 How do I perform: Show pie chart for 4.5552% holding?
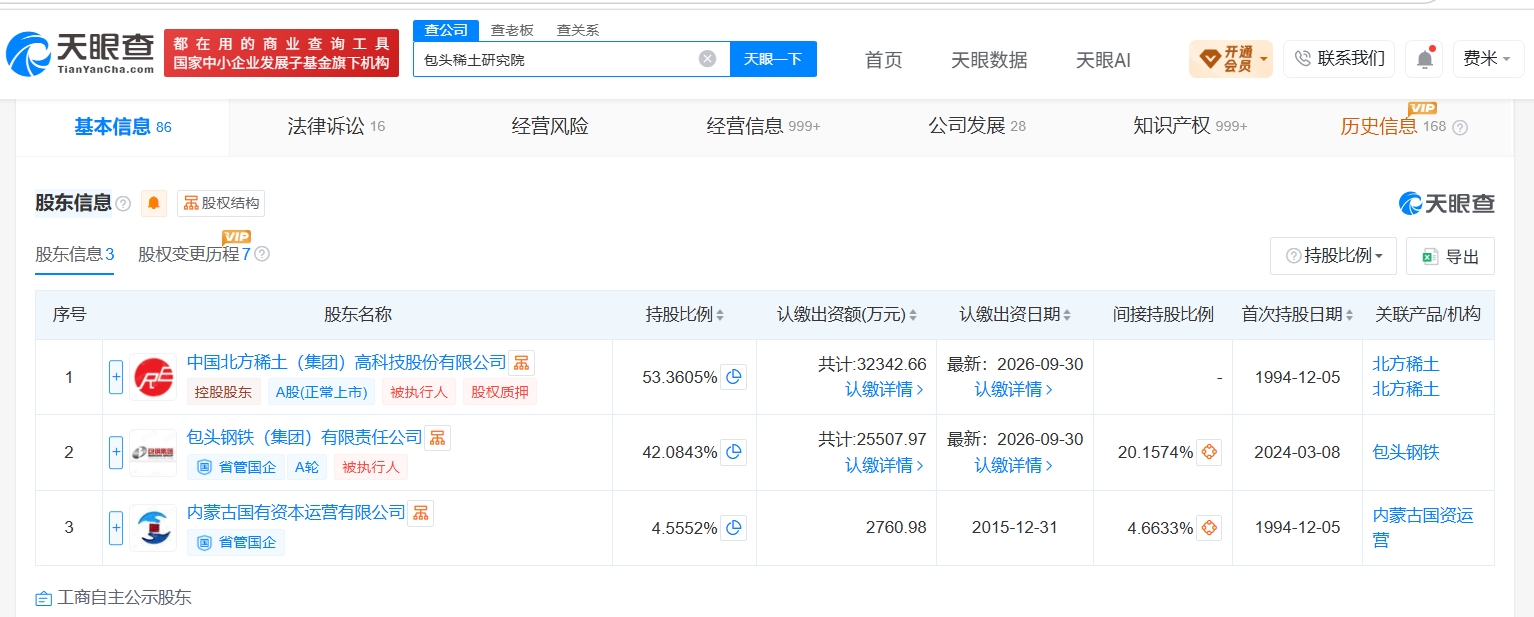(734, 527)
